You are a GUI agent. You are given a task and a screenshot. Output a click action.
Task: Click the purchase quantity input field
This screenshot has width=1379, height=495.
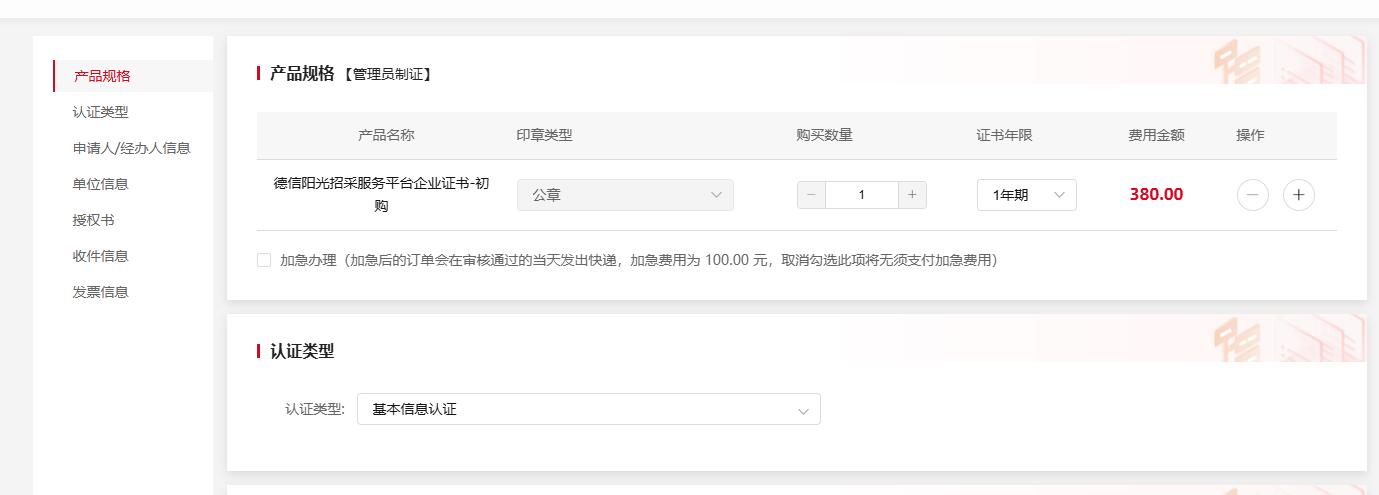861,195
